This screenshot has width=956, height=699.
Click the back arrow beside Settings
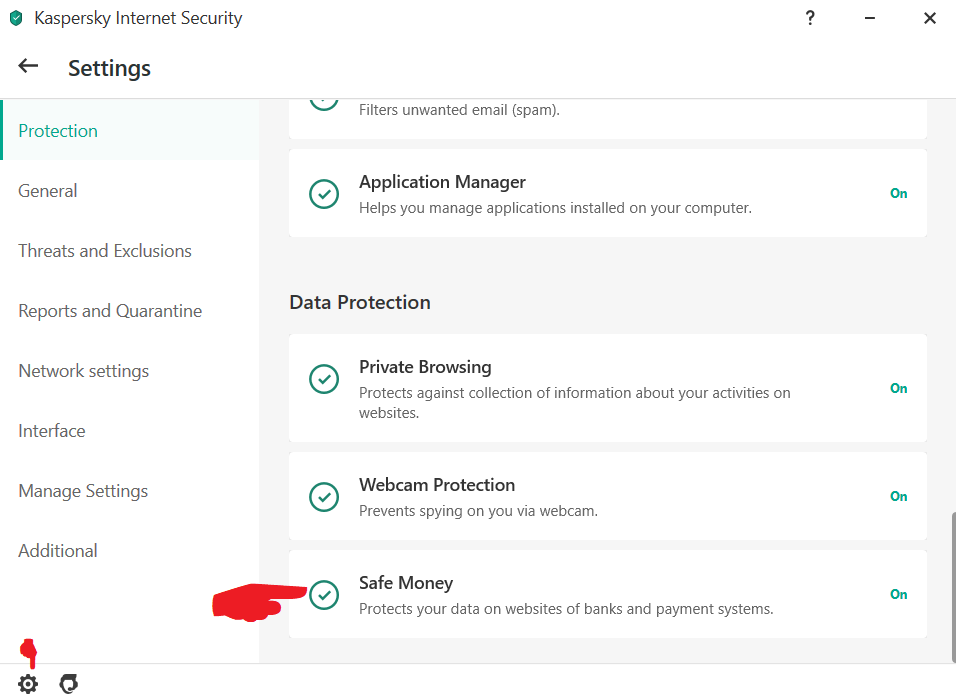click(28, 67)
